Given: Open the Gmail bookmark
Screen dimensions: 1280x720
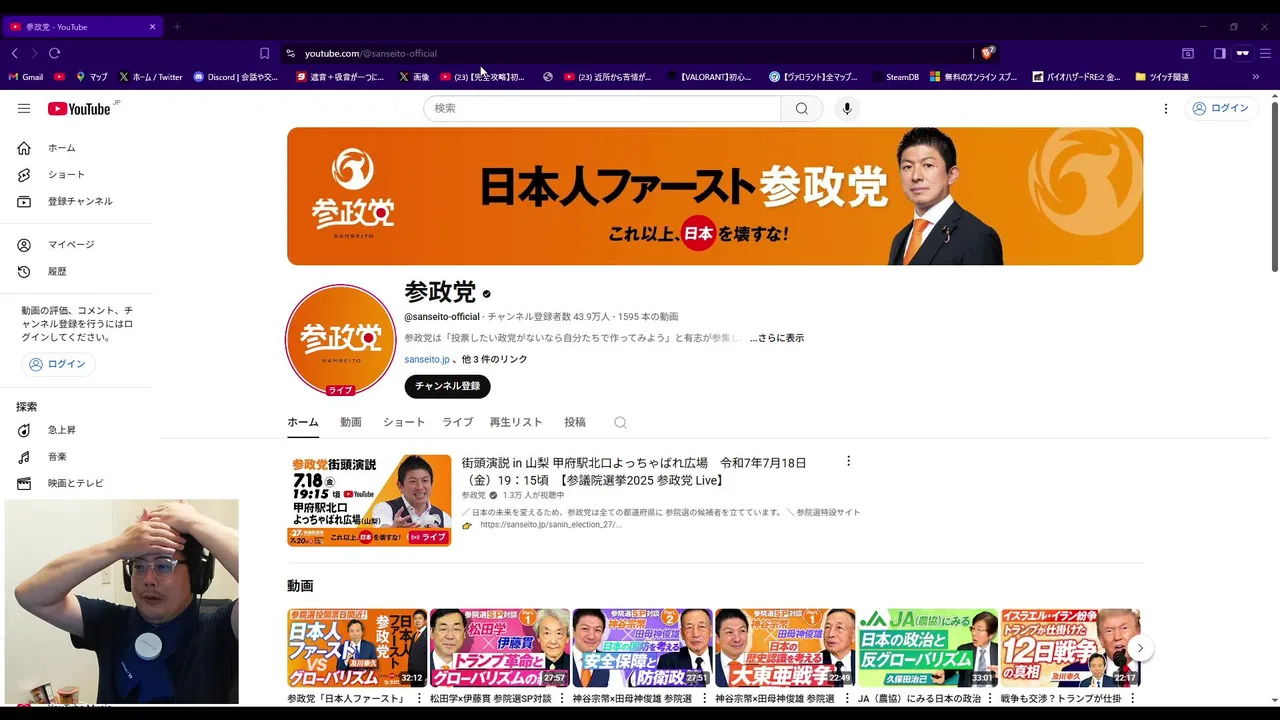Looking at the screenshot, I should pyautogui.click(x=26, y=77).
